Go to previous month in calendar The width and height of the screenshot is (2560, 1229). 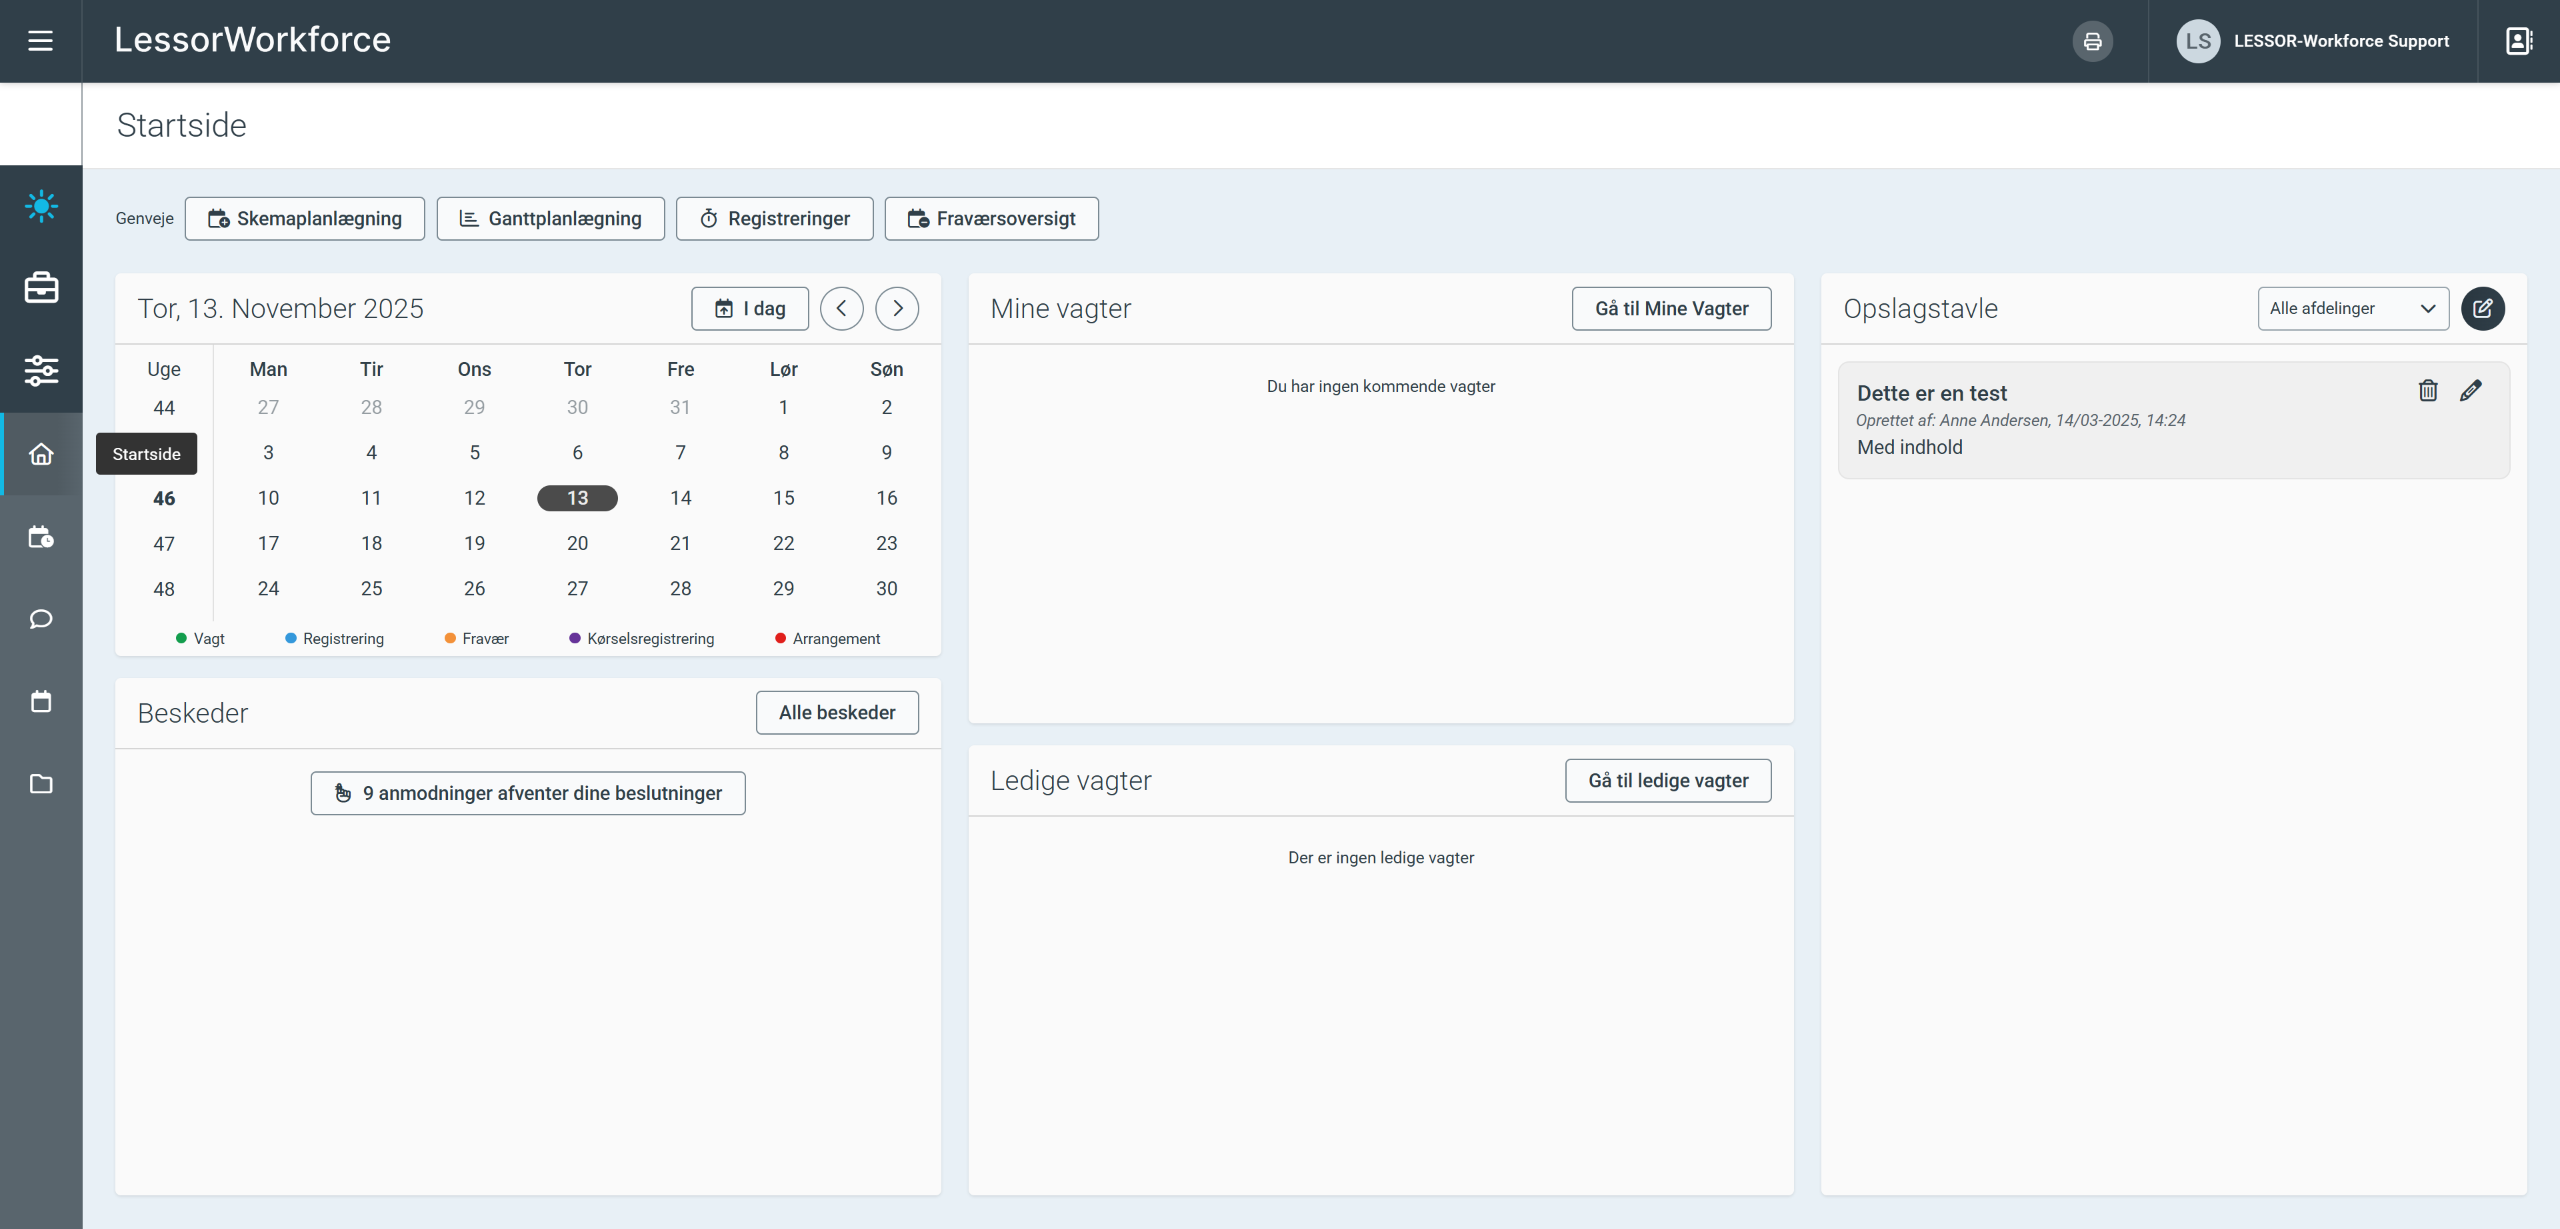click(x=841, y=309)
